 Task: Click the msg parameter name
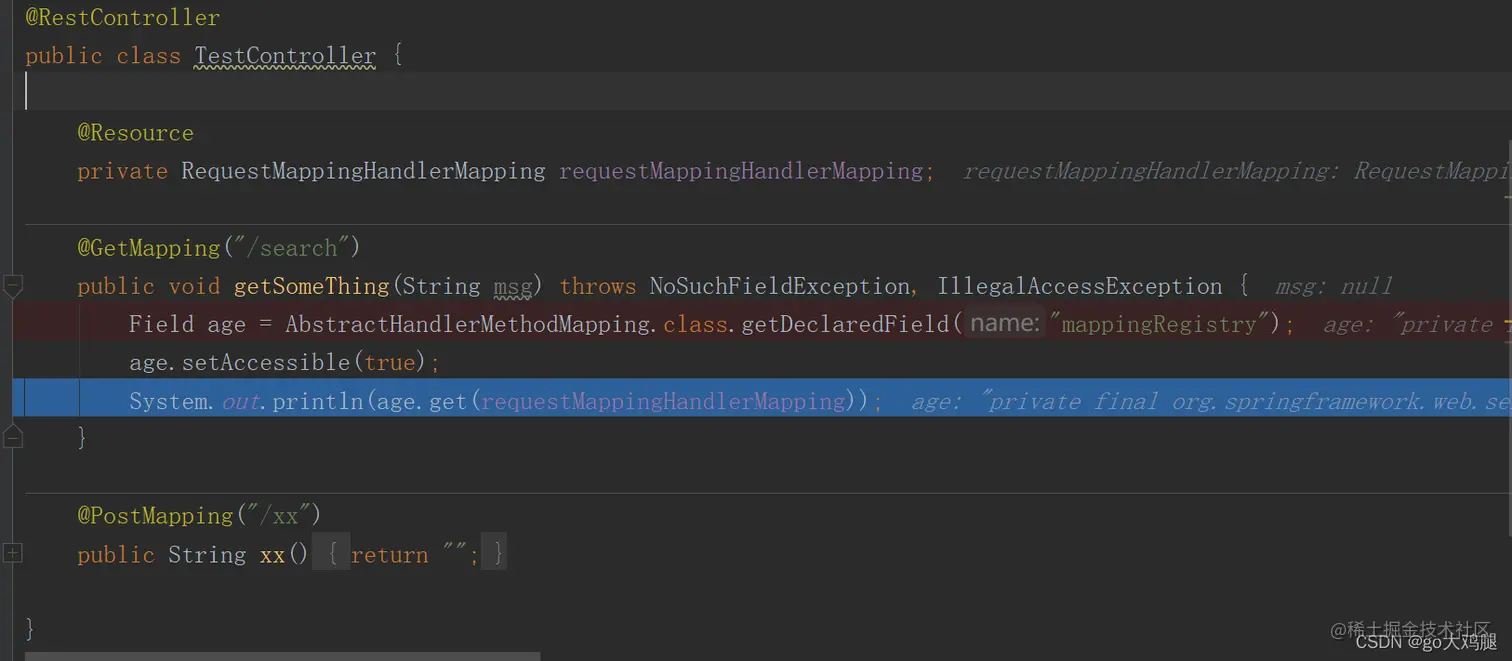tap(513, 287)
